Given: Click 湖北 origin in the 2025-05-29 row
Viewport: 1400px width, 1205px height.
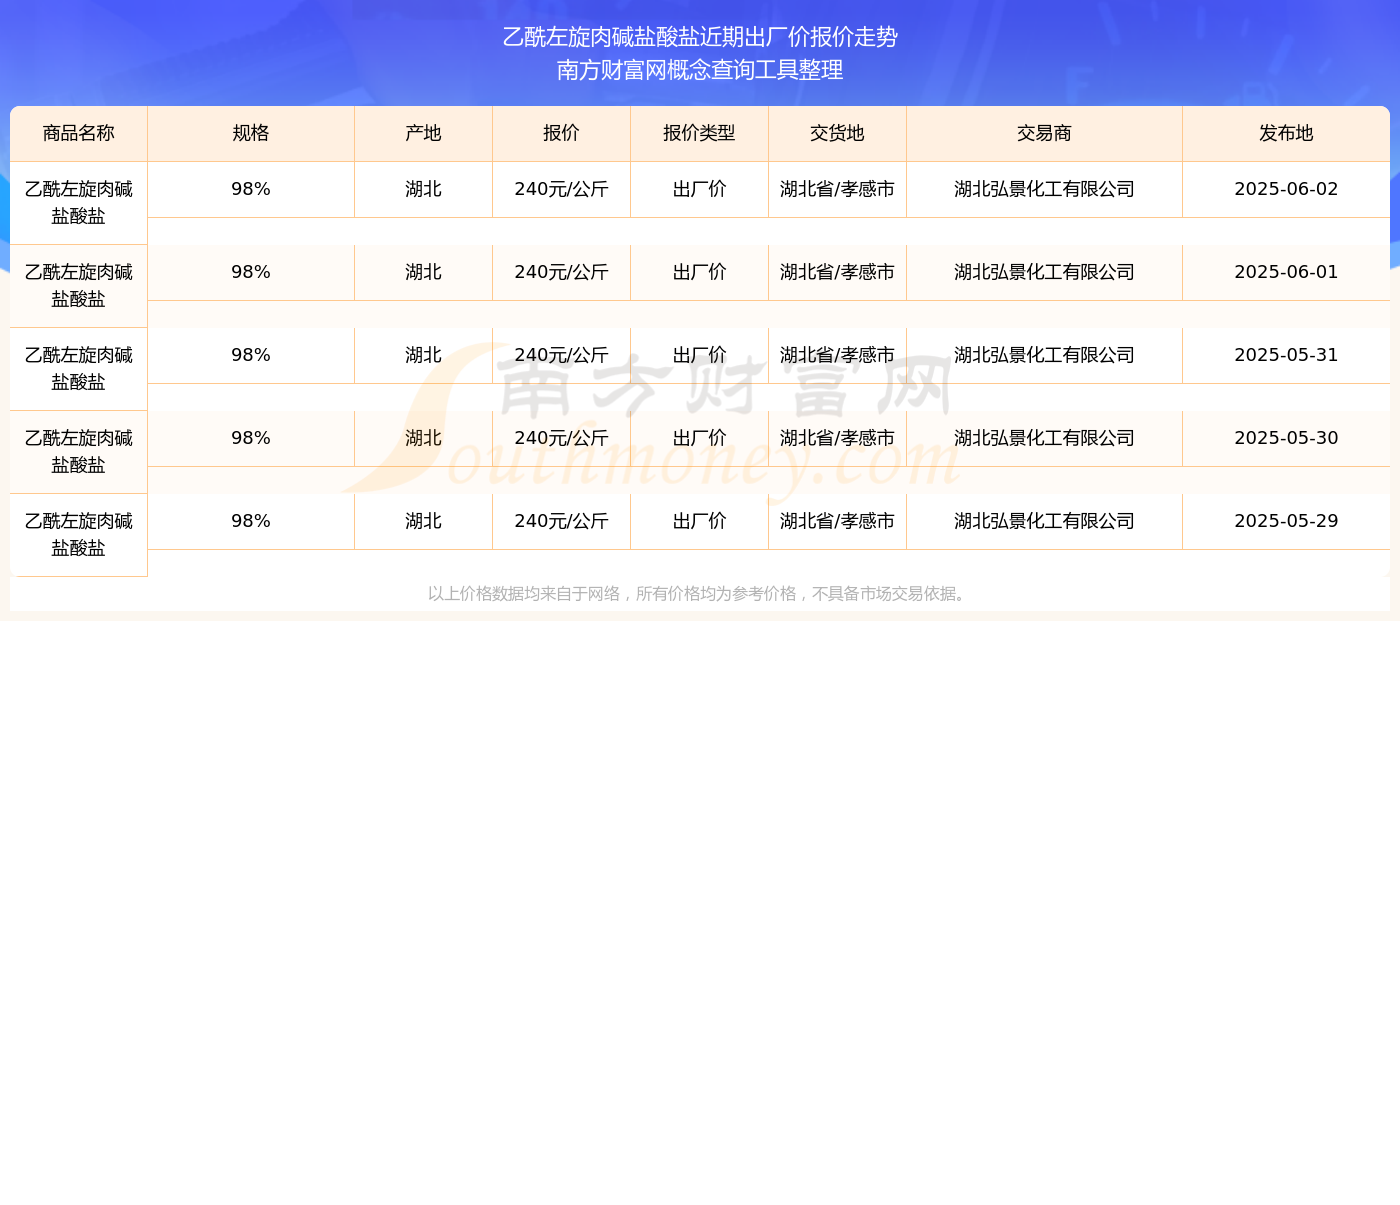Looking at the screenshot, I should pos(424,521).
